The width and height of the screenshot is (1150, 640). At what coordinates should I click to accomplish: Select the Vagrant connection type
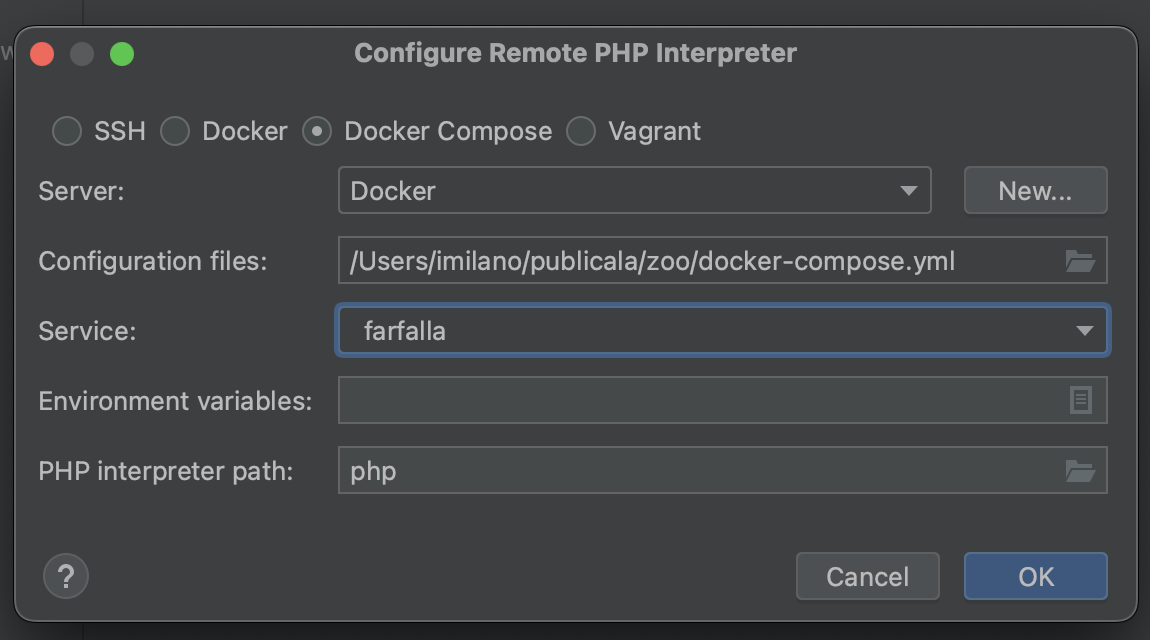point(581,131)
